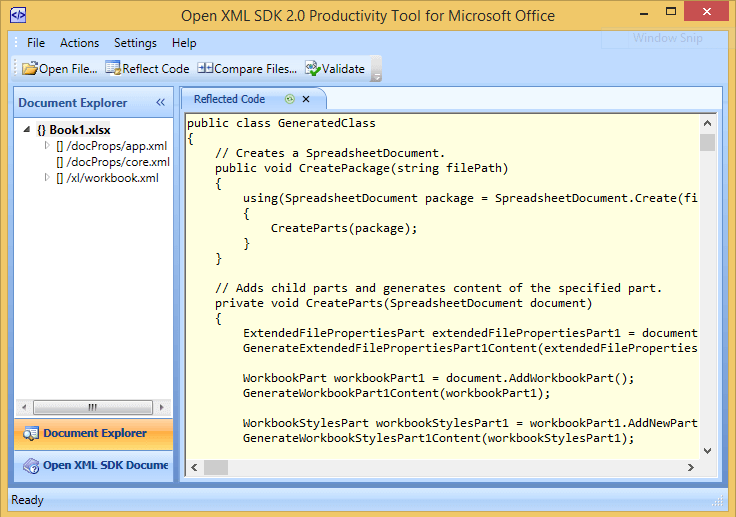
Task: Collapse the Book1.xlsx tree node
Action: click(x=25, y=130)
